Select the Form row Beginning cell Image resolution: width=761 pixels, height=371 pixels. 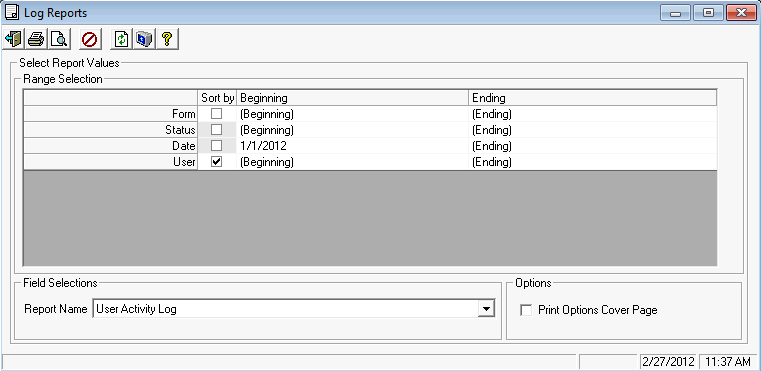(352, 114)
